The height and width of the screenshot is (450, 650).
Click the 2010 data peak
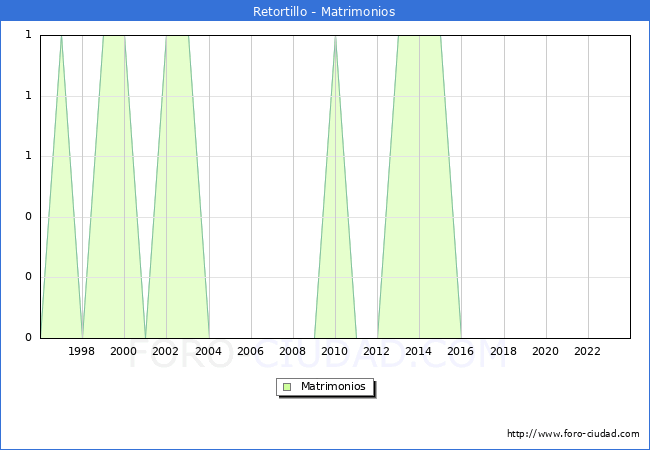335,37
